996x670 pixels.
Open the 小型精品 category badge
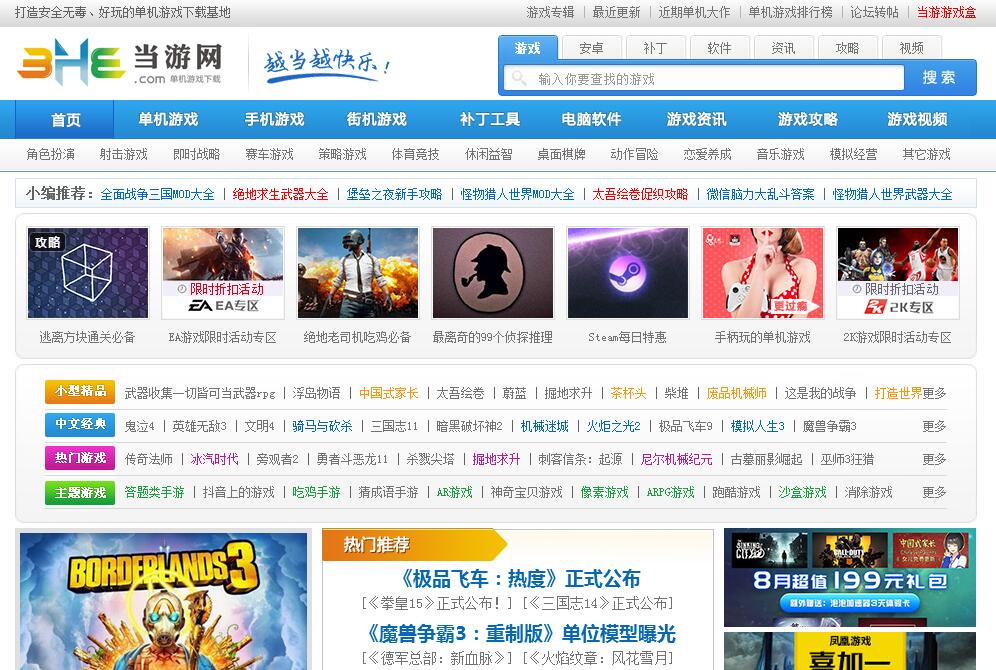click(x=80, y=393)
